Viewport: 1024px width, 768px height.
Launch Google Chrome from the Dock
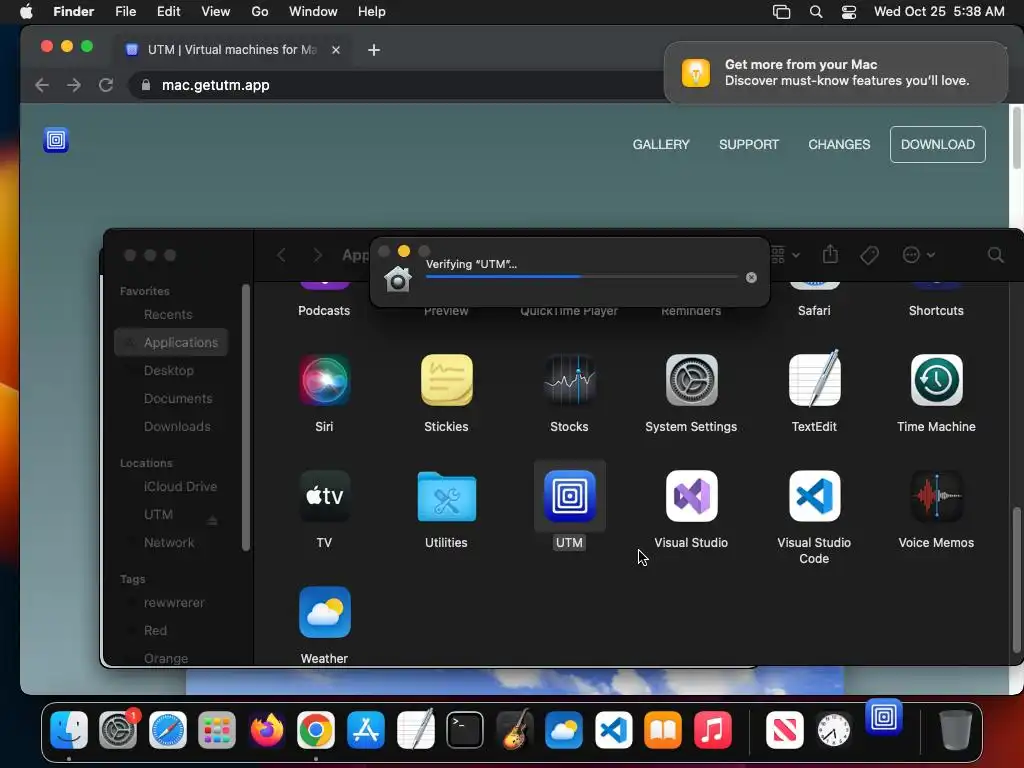(x=316, y=730)
